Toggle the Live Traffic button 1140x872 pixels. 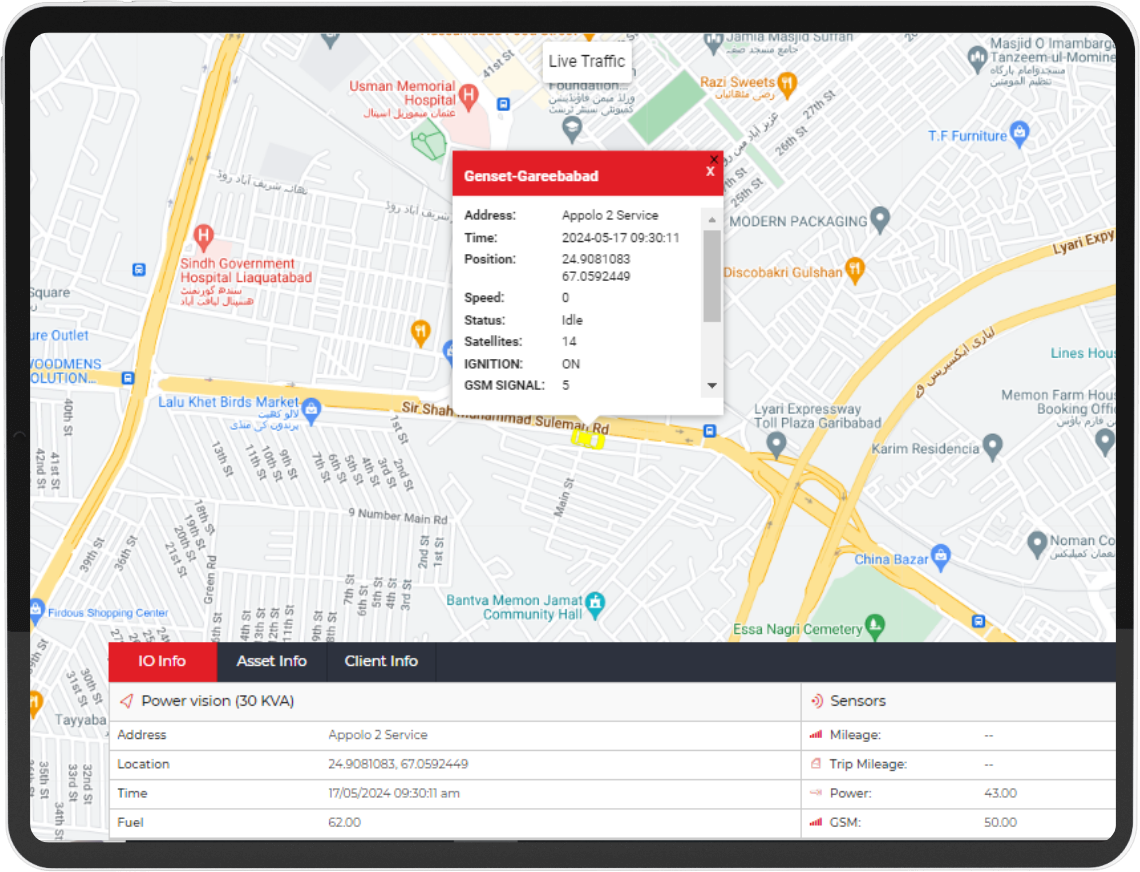tap(587, 61)
